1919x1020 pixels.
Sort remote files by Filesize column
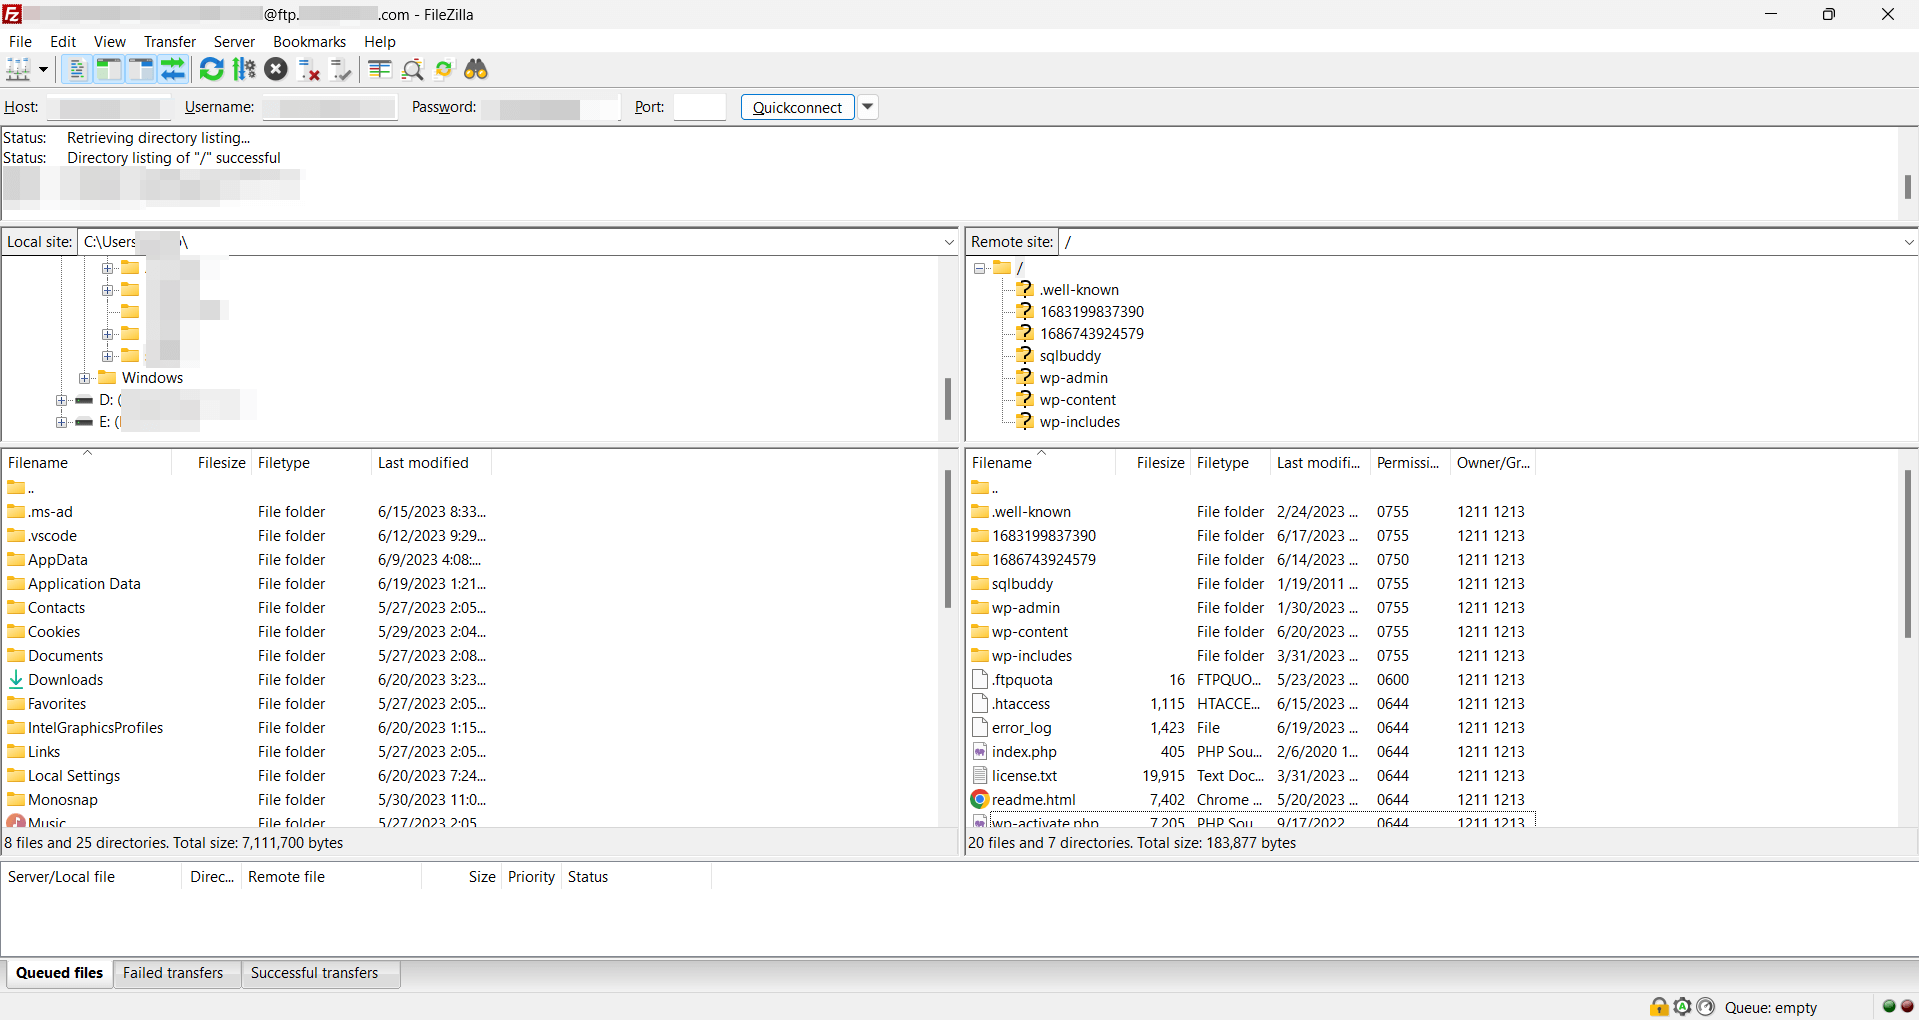[1152, 463]
